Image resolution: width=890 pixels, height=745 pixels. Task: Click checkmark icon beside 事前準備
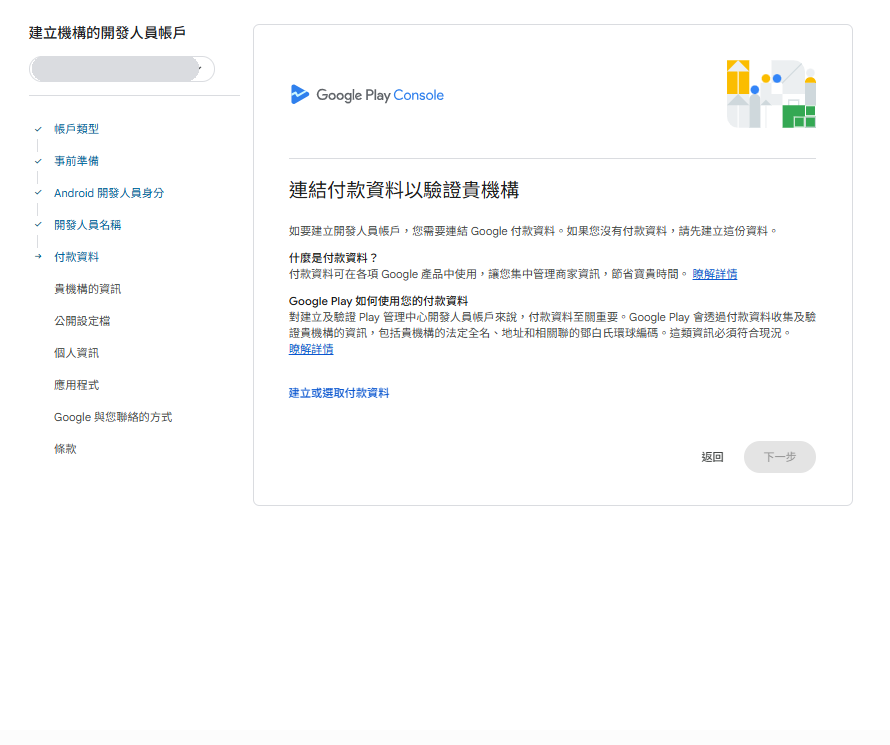pyautogui.click(x=38, y=161)
